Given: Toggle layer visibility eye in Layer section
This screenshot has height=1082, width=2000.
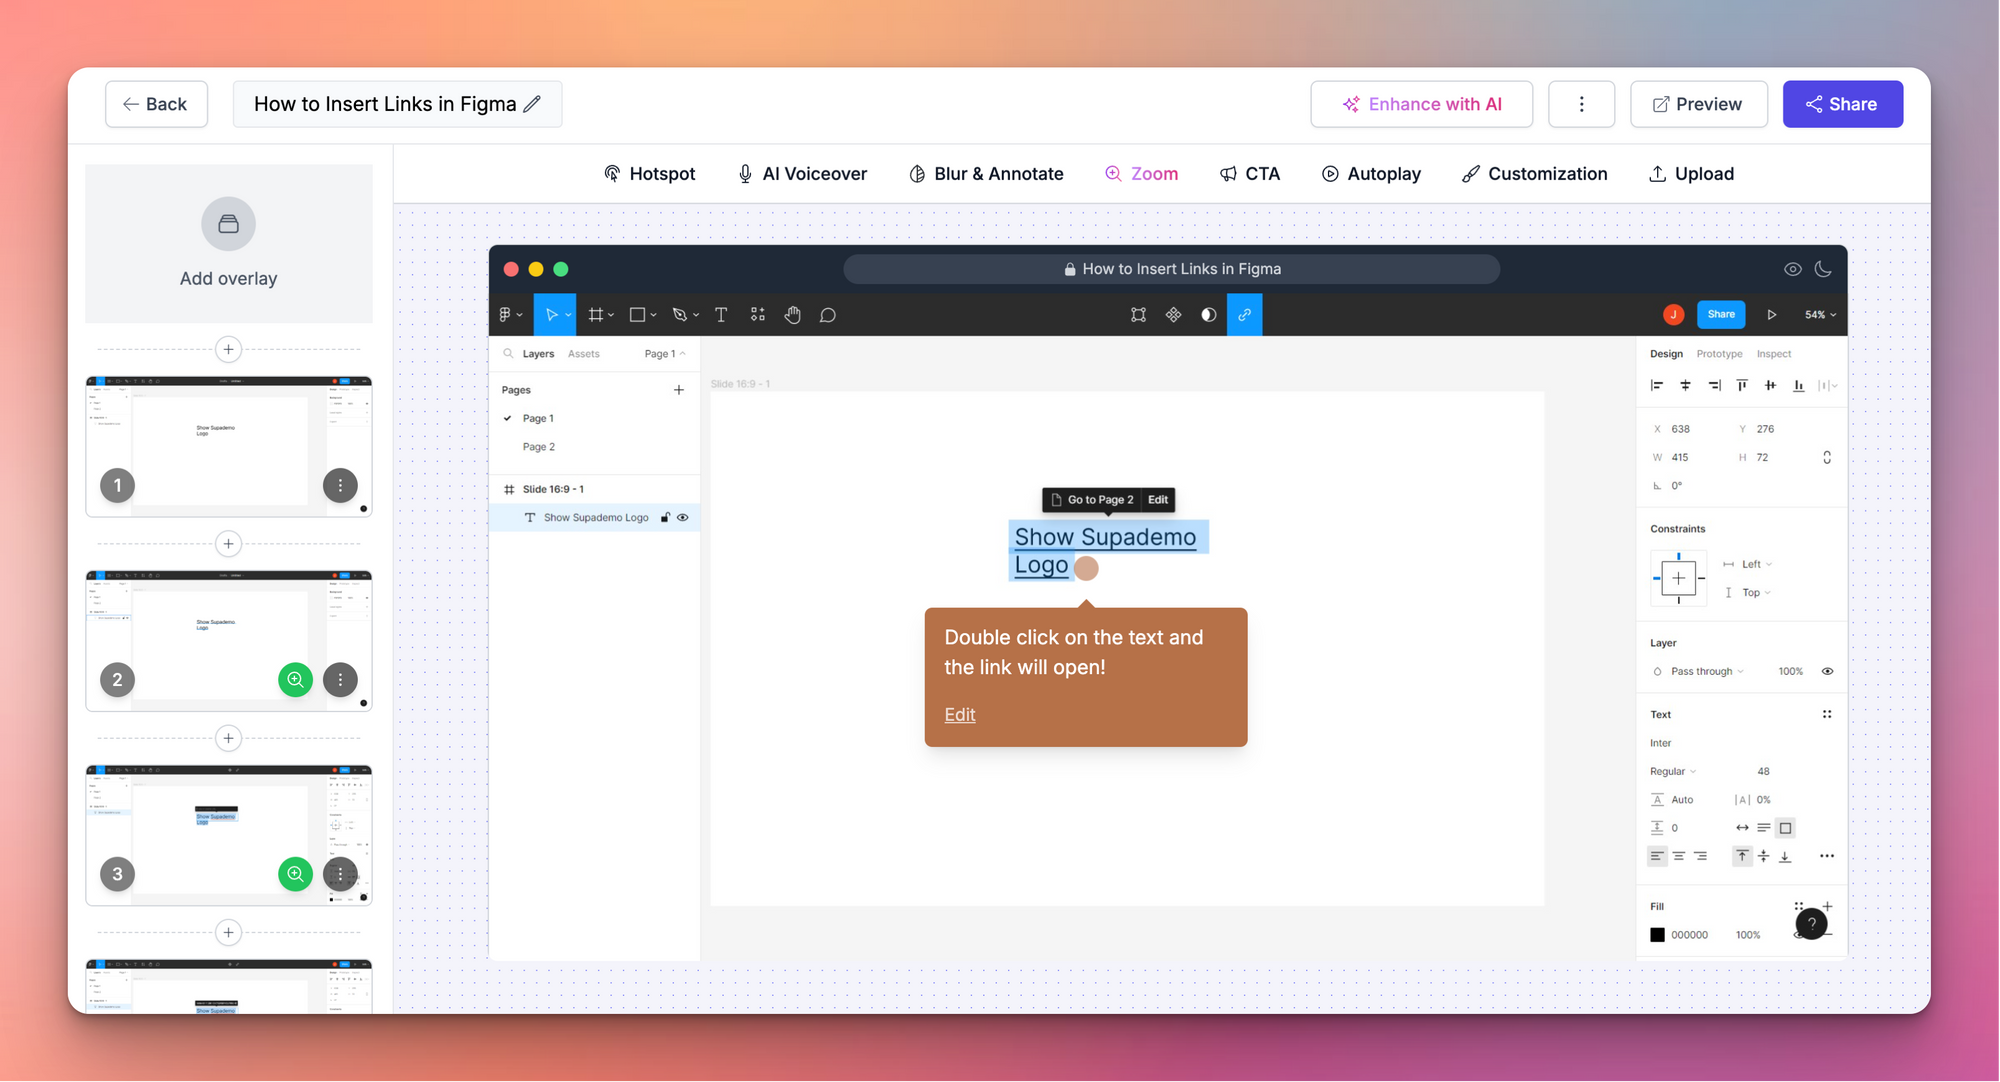Looking at the screenshot, I should coord(1827,672).
